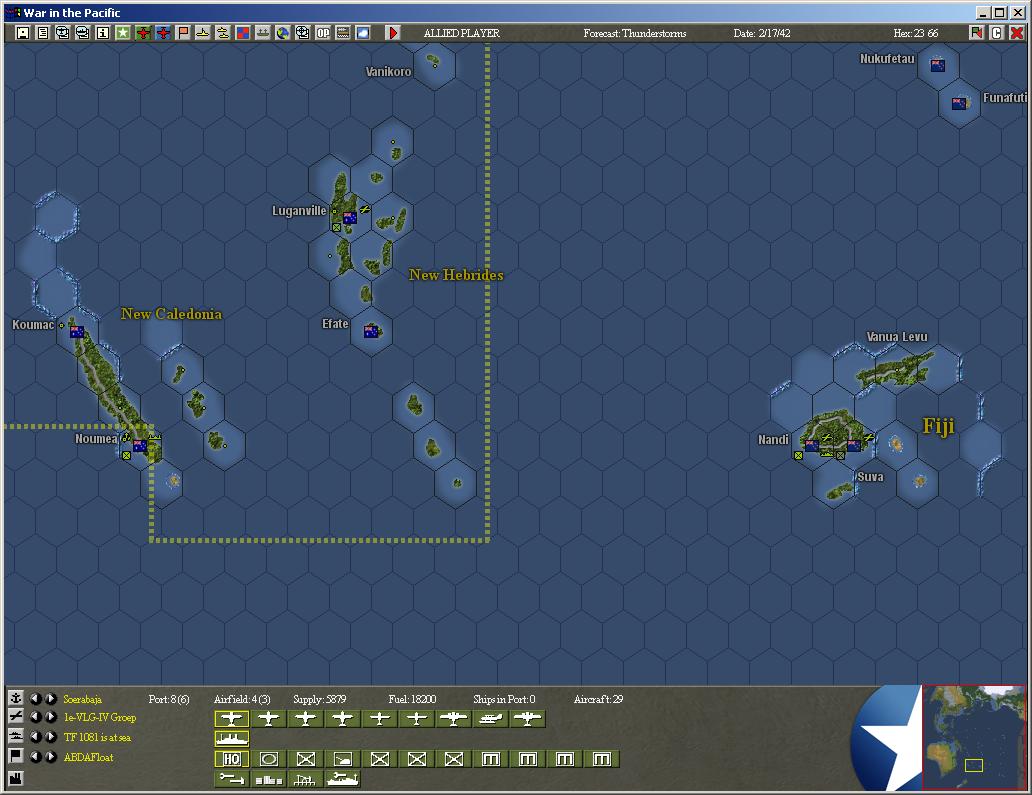Go to previous base before Soerabaja

[x=36, y=699]
